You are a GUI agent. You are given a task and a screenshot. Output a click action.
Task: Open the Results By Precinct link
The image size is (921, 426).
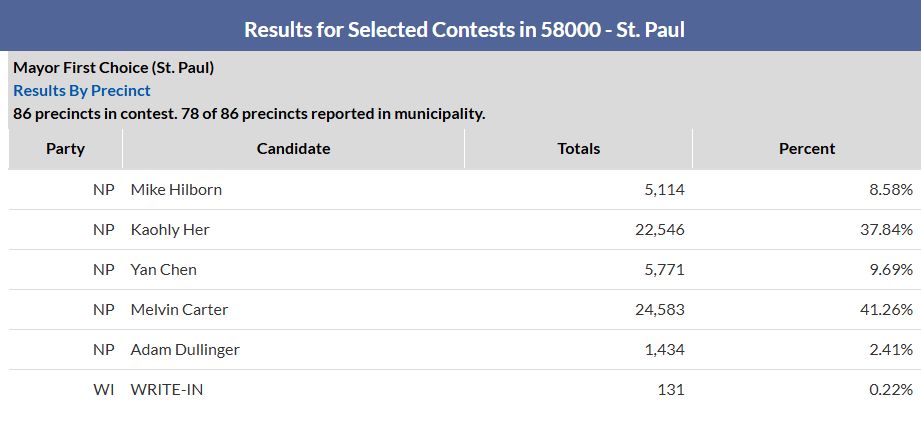(82, 91)
